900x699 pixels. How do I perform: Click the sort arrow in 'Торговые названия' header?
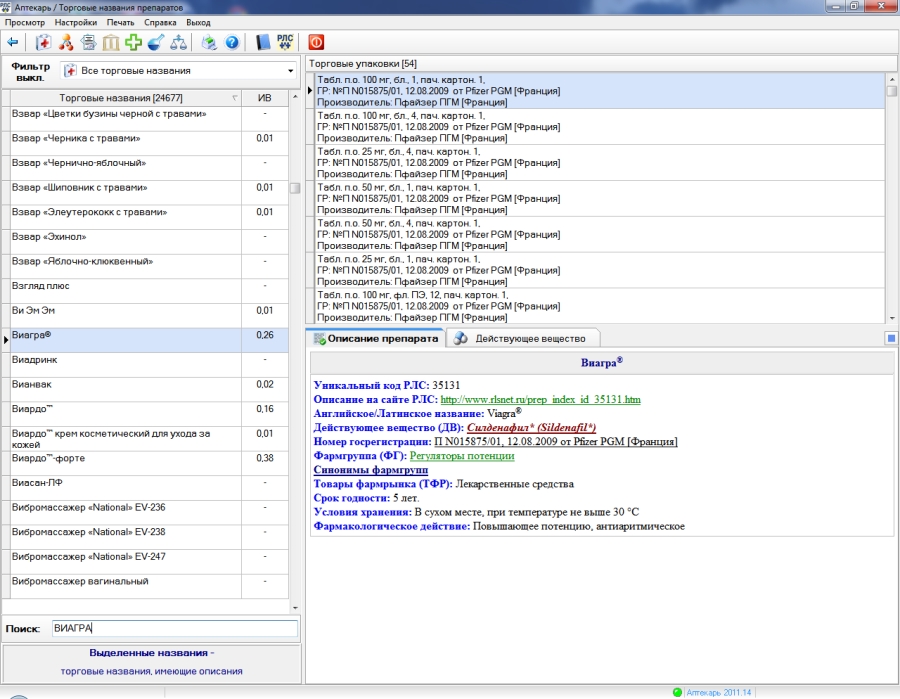[x=235, y=98]
